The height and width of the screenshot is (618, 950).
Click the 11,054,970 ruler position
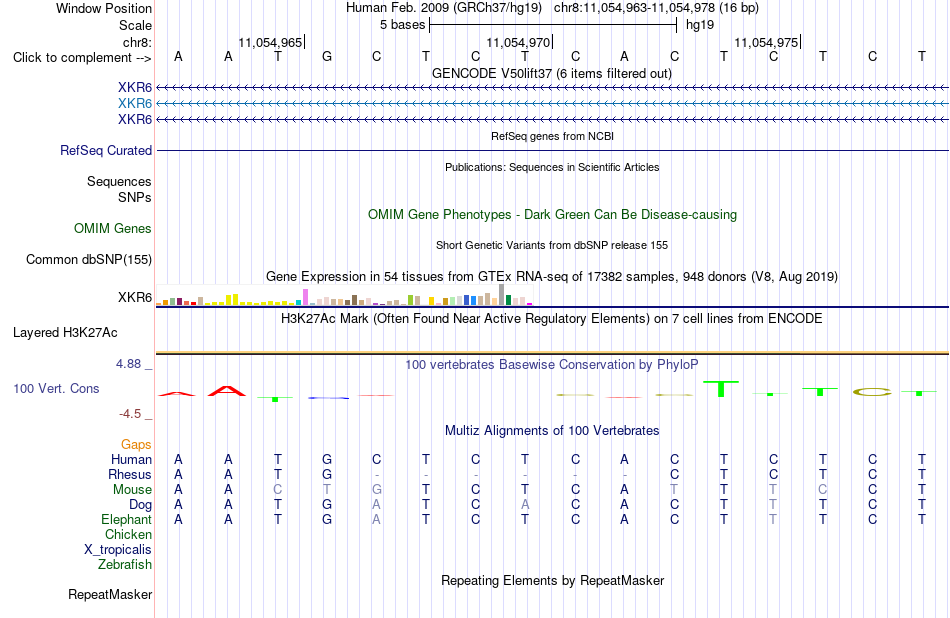[x=519, y=42]
